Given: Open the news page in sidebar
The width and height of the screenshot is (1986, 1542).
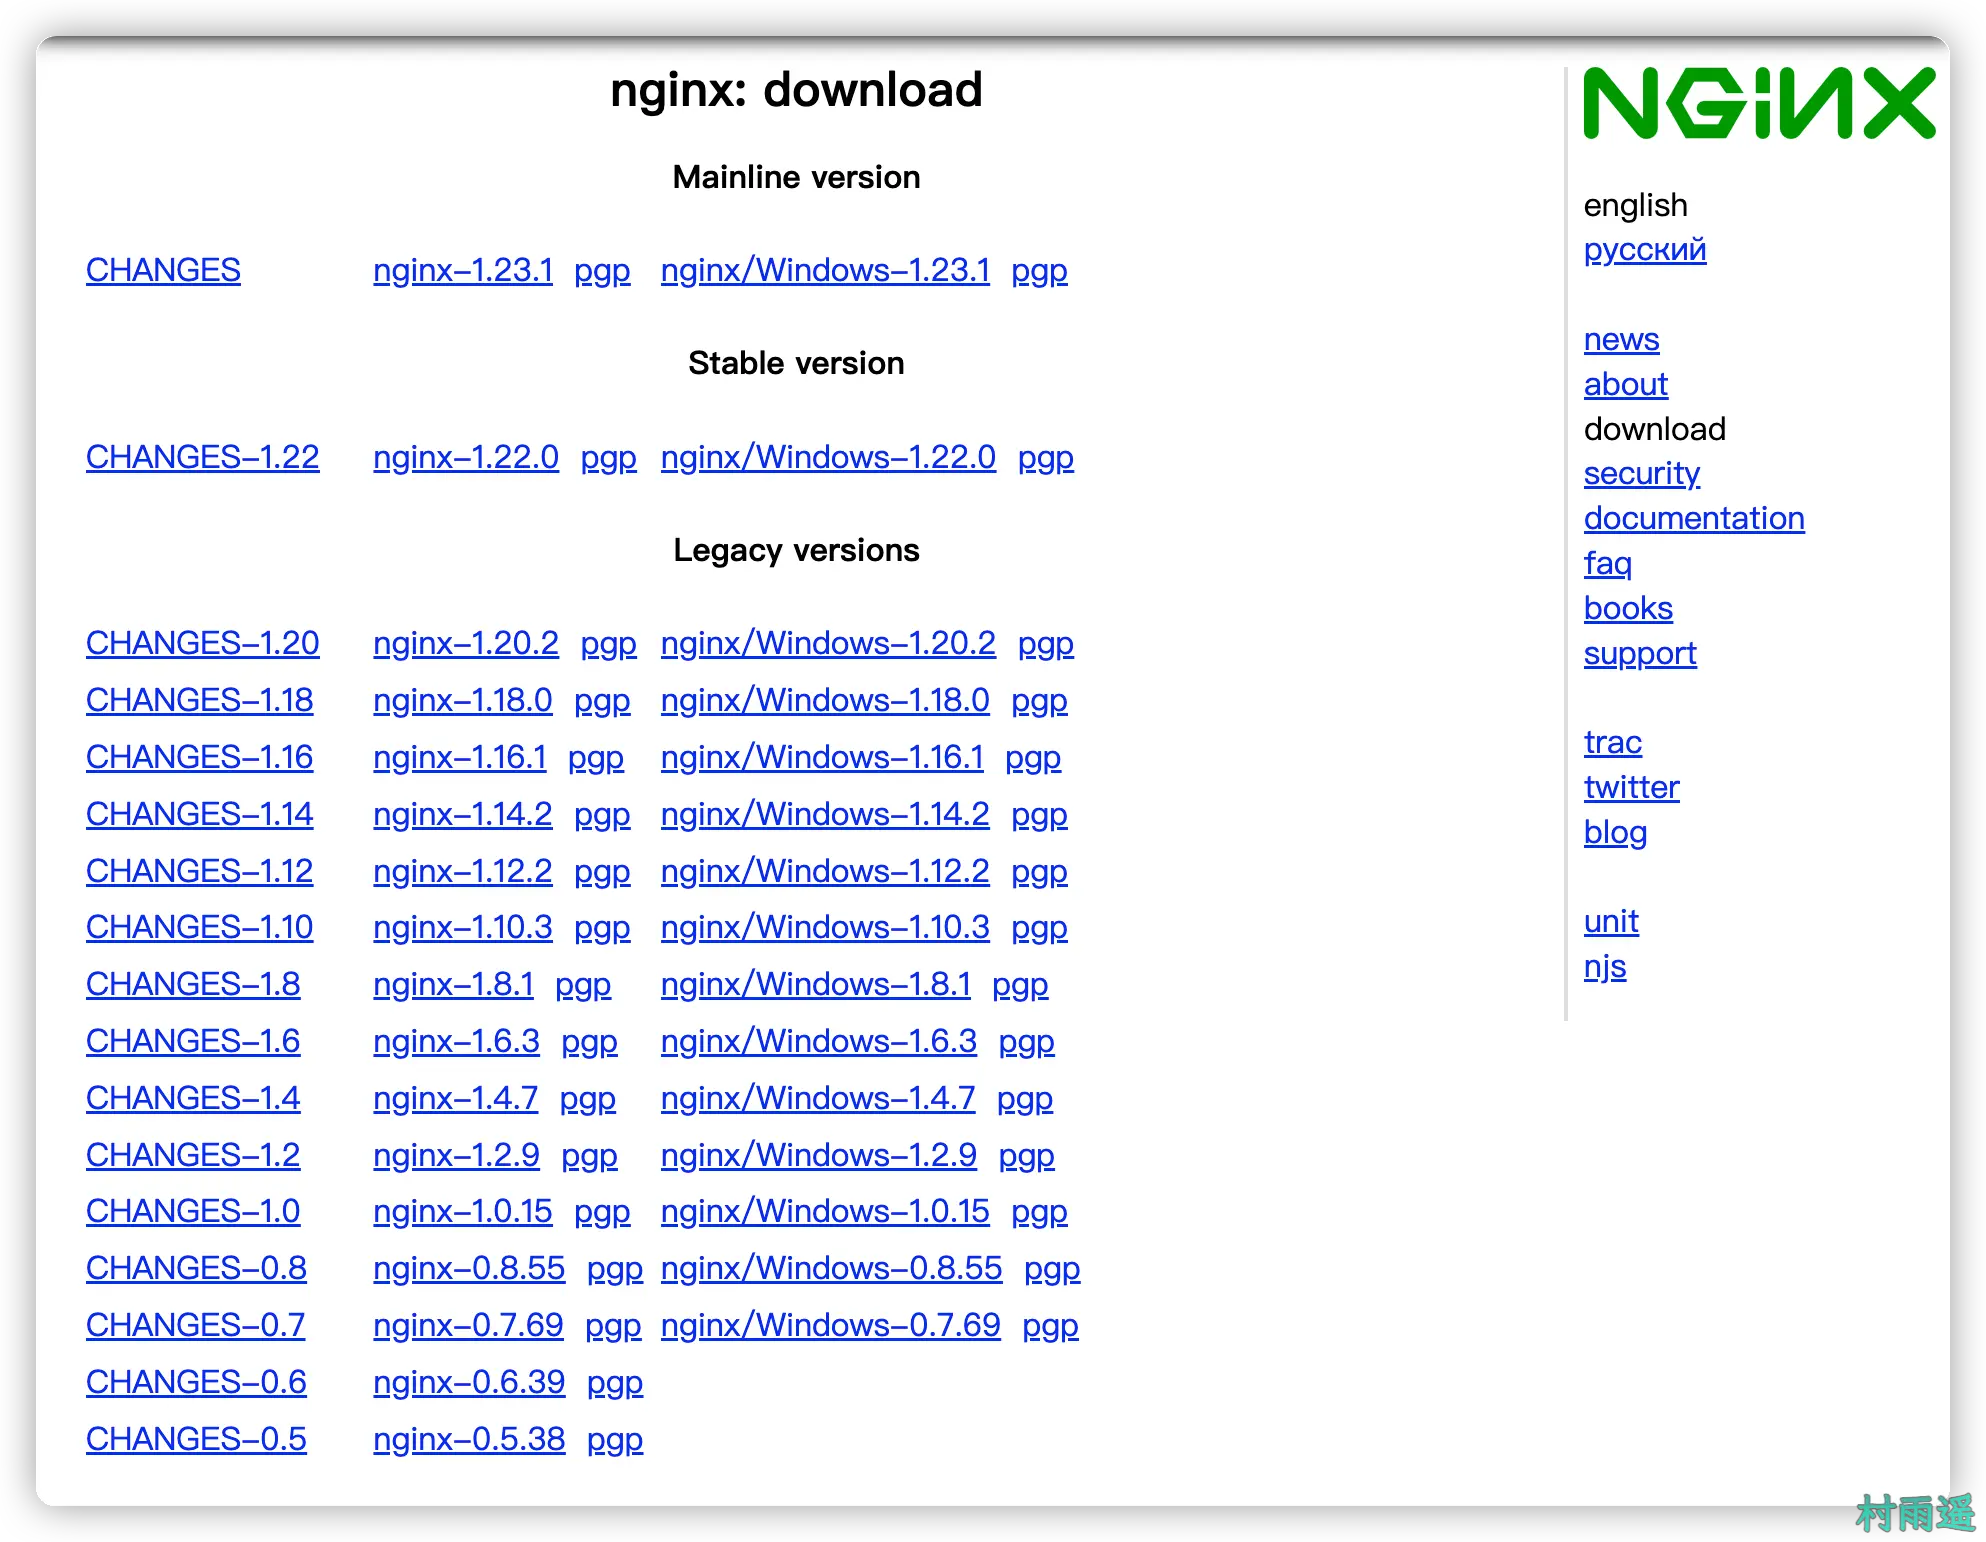Looking at the screenshot, I should pyautogui.click(x=1620, y=340).
